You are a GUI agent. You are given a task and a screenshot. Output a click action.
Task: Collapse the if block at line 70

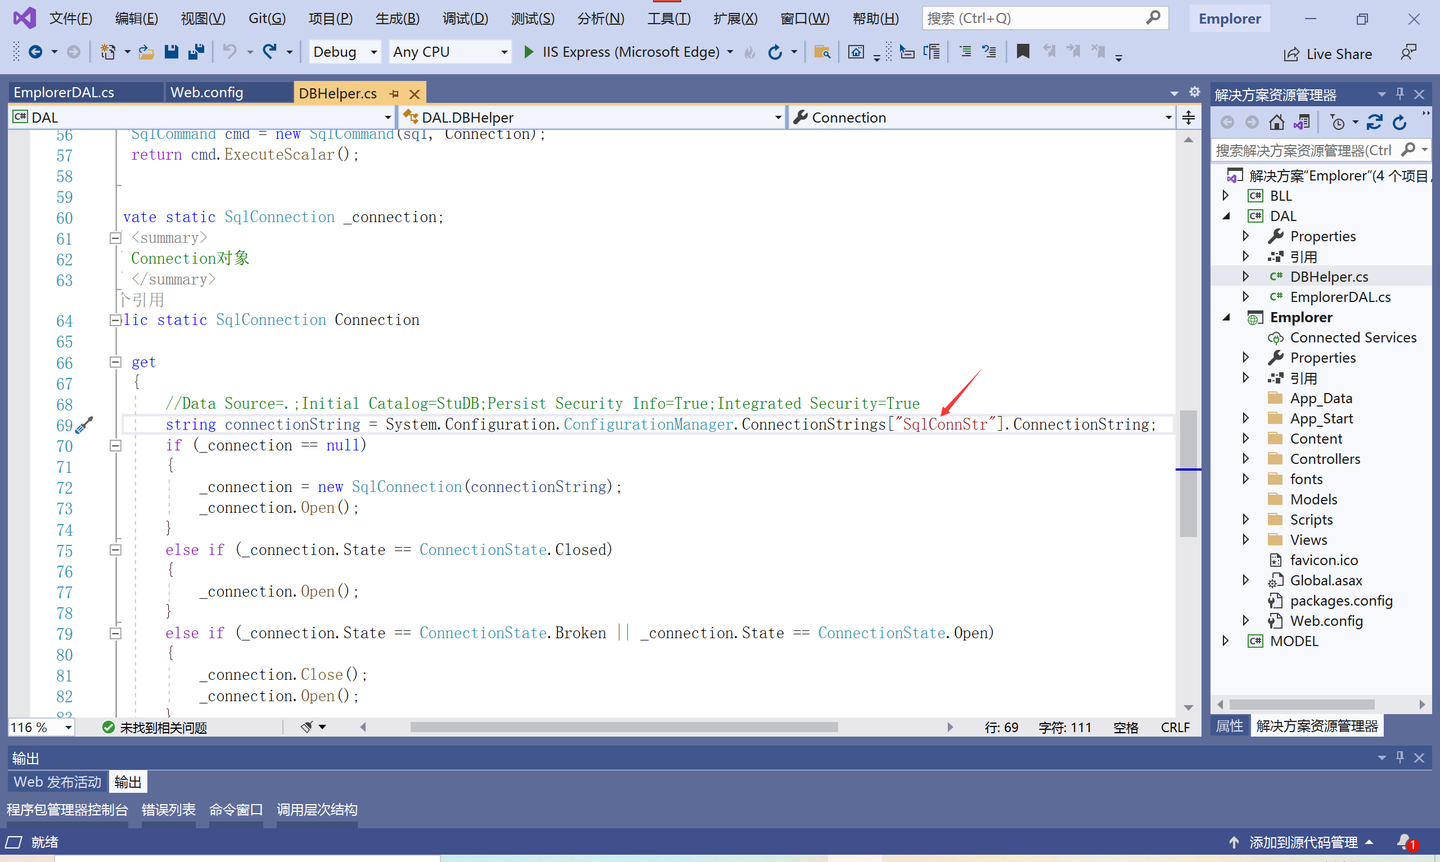point(115,446)
